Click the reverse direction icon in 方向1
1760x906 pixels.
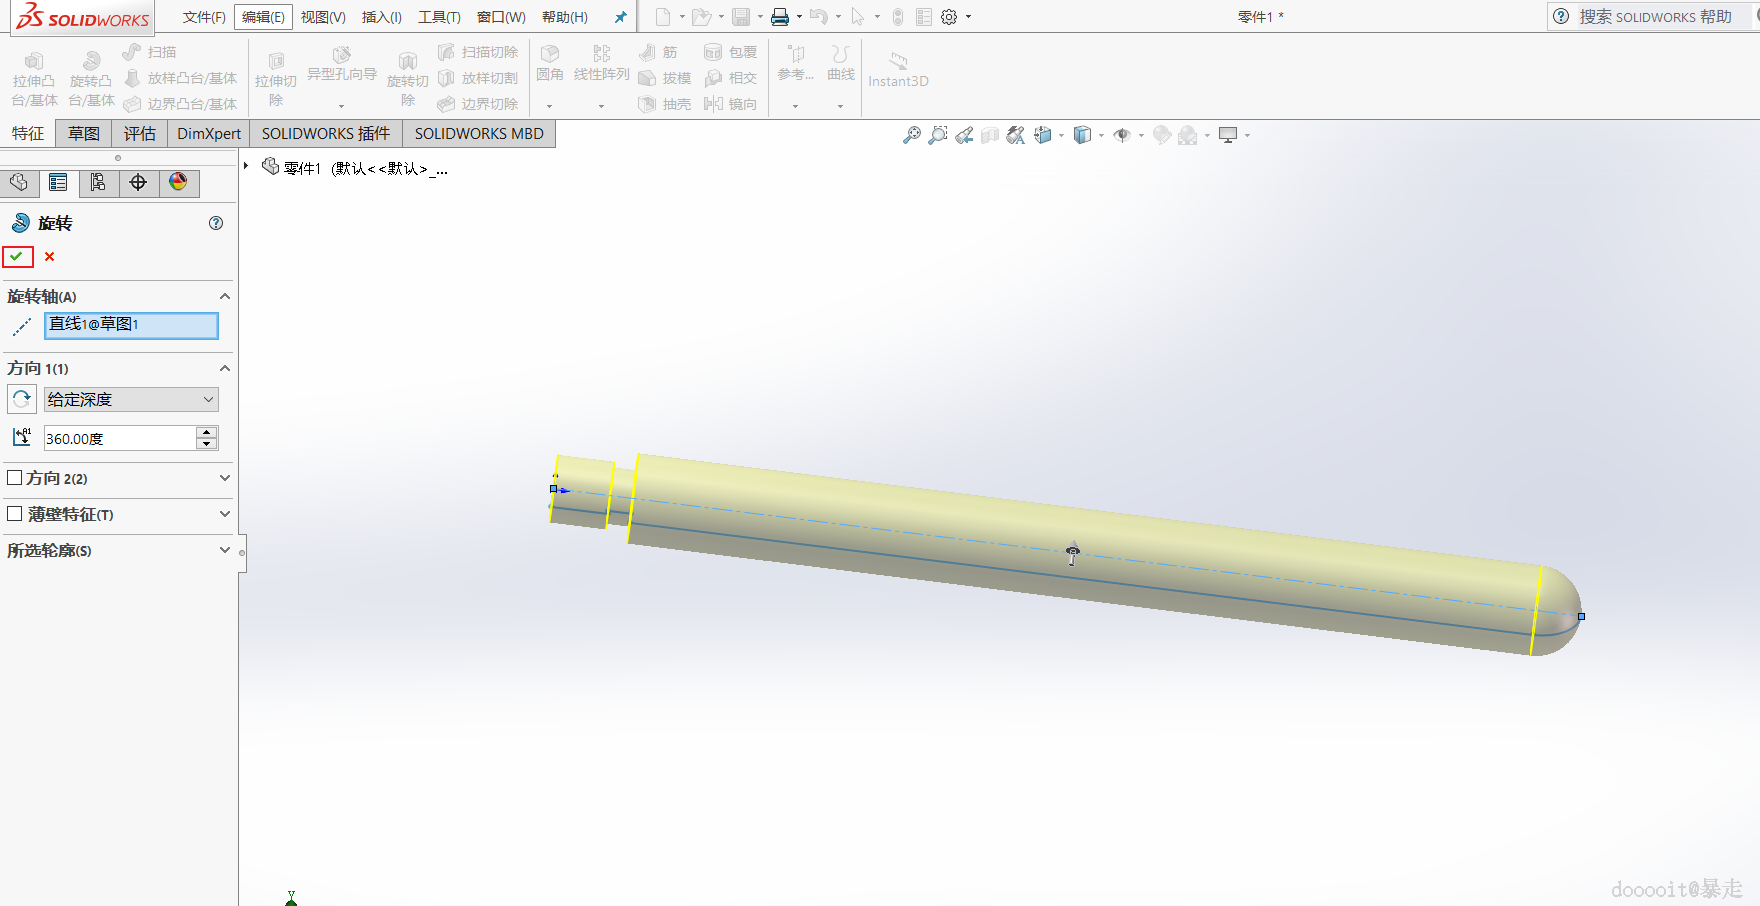point(22,399)
